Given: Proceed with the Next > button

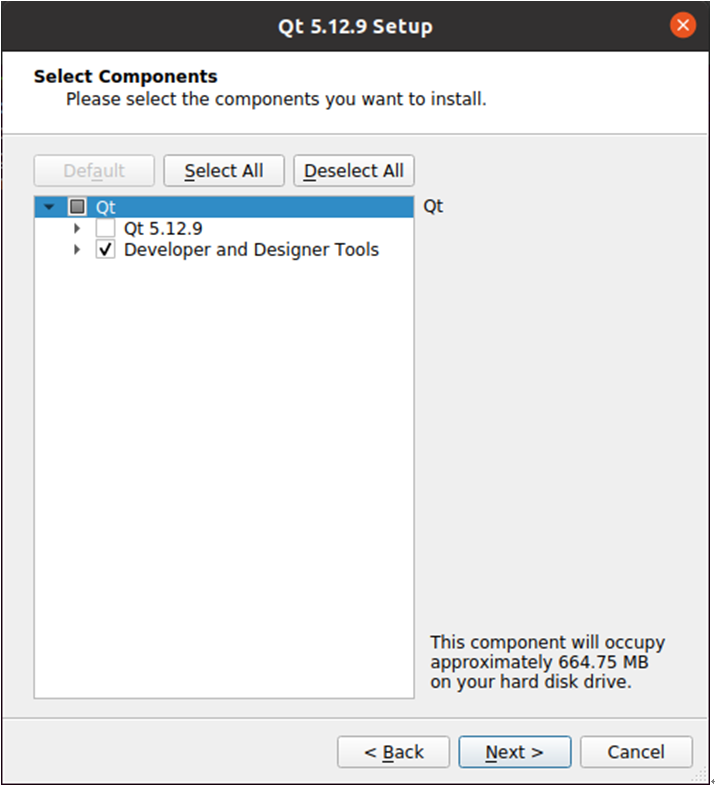Looking at the screenshot, I should tap(515, 752).
